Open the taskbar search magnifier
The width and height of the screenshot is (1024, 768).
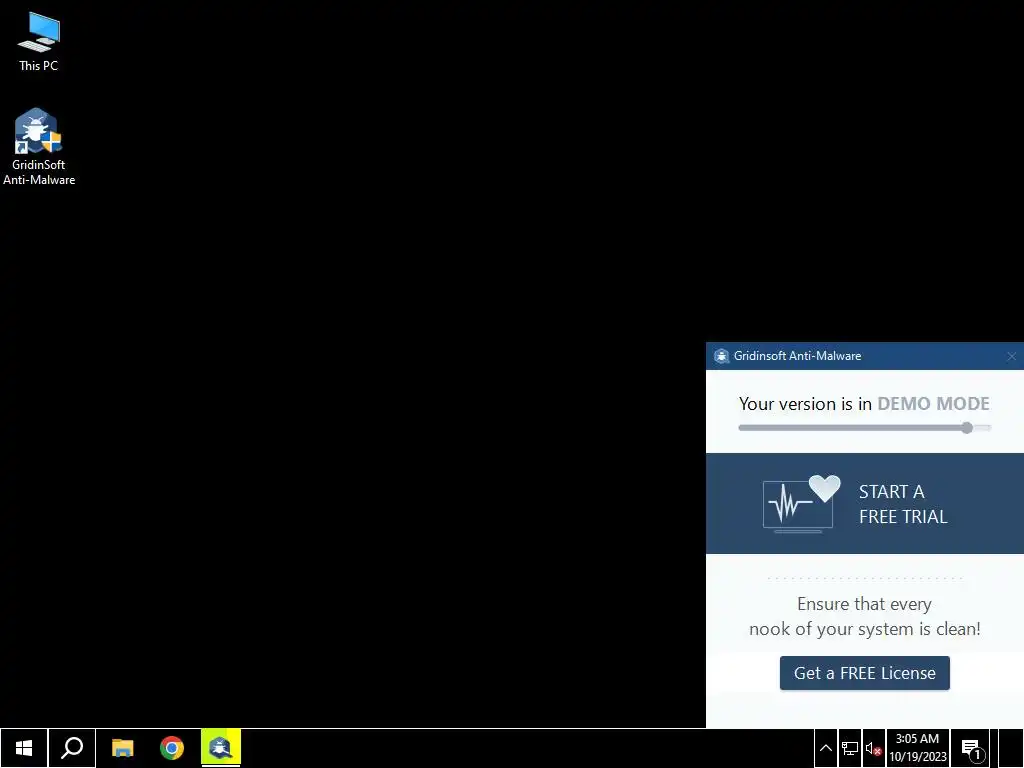72,748
